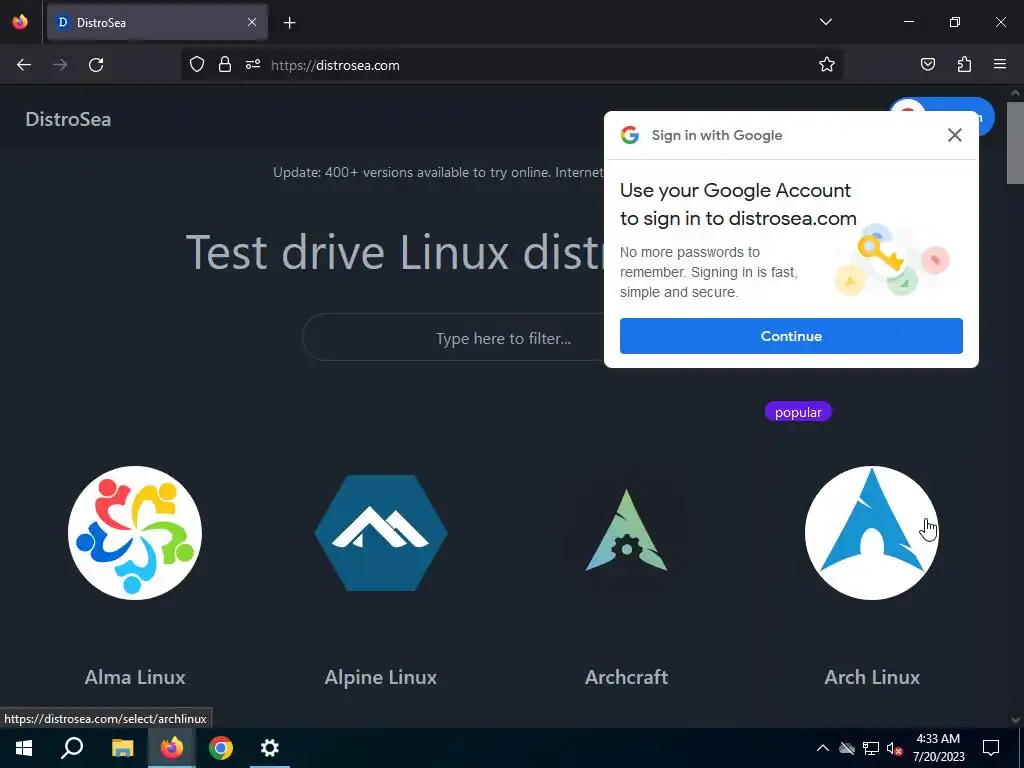Go back to the previous page
Screen dimensions: 1024x768
[x=24, y=65]
